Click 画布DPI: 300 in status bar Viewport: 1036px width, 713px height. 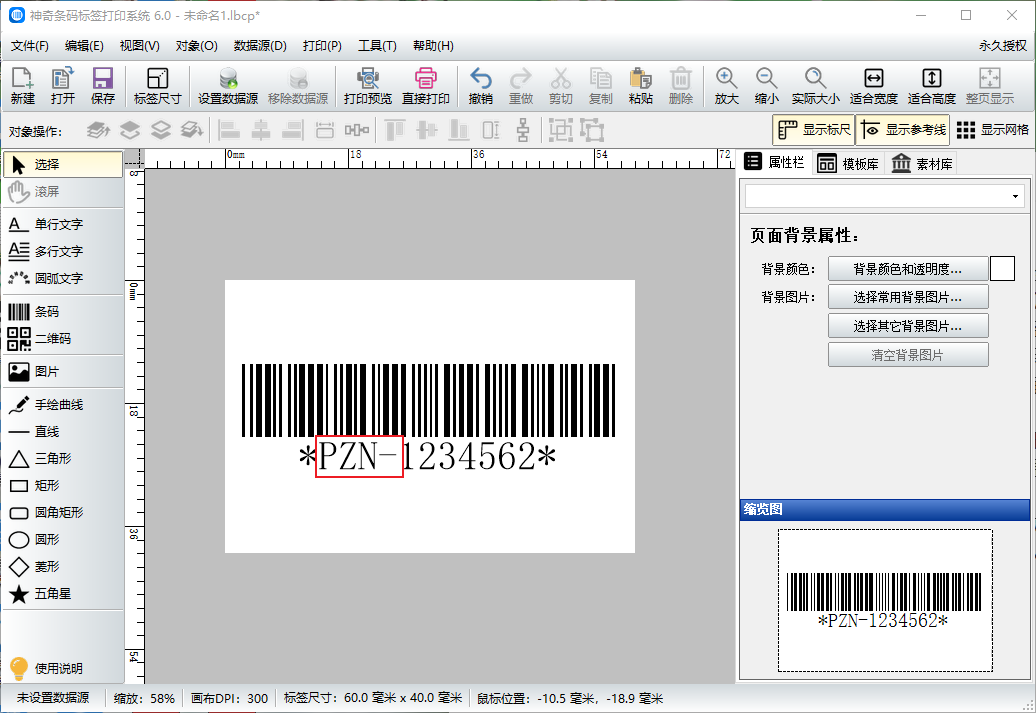229,698
